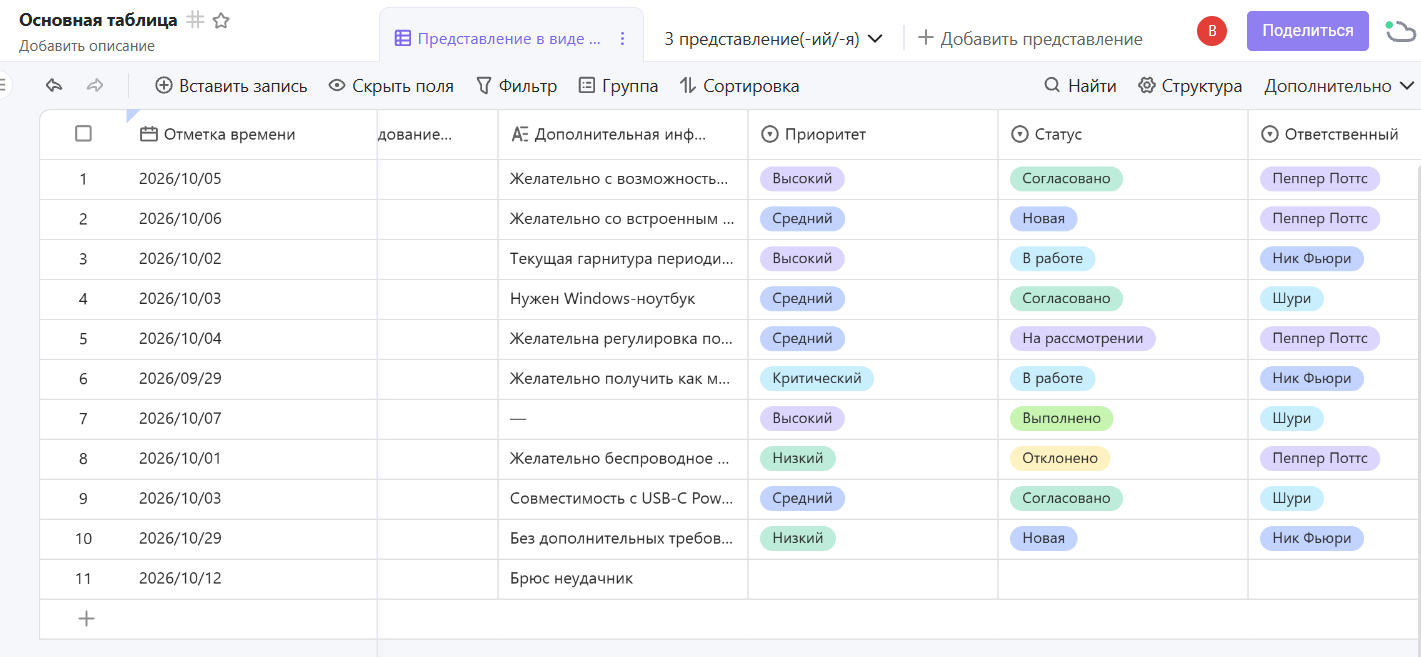Click date cell 2026/10/05

click(252, 179)
